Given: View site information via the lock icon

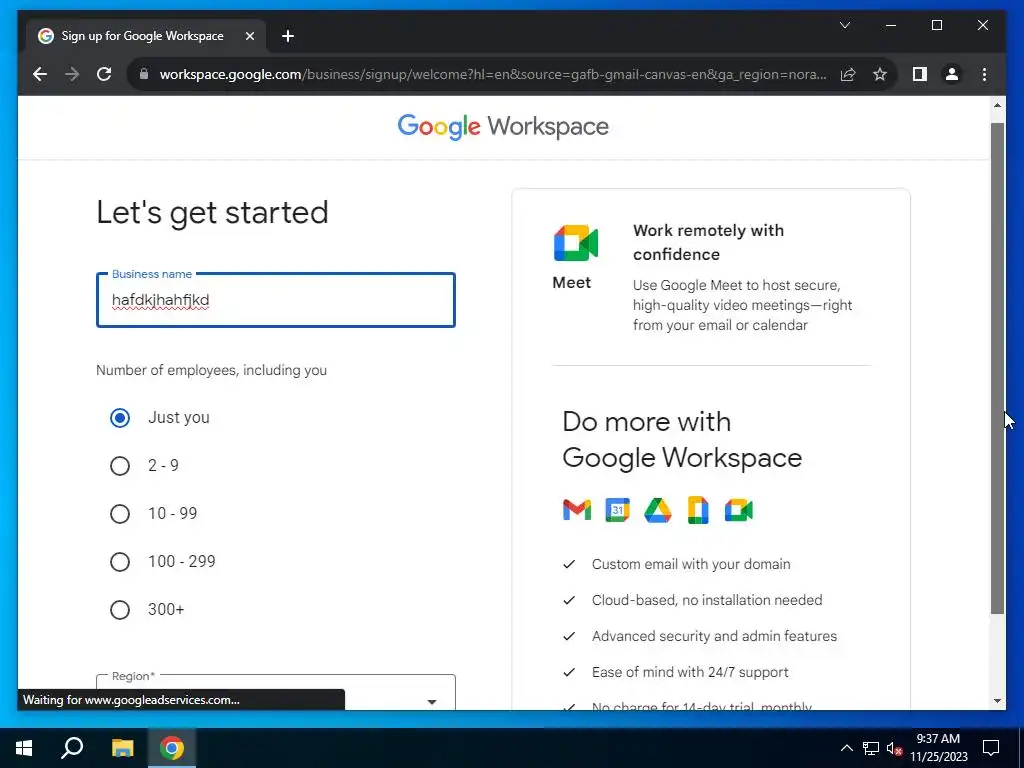Looking at the screenshot, I should coord(144,74).
